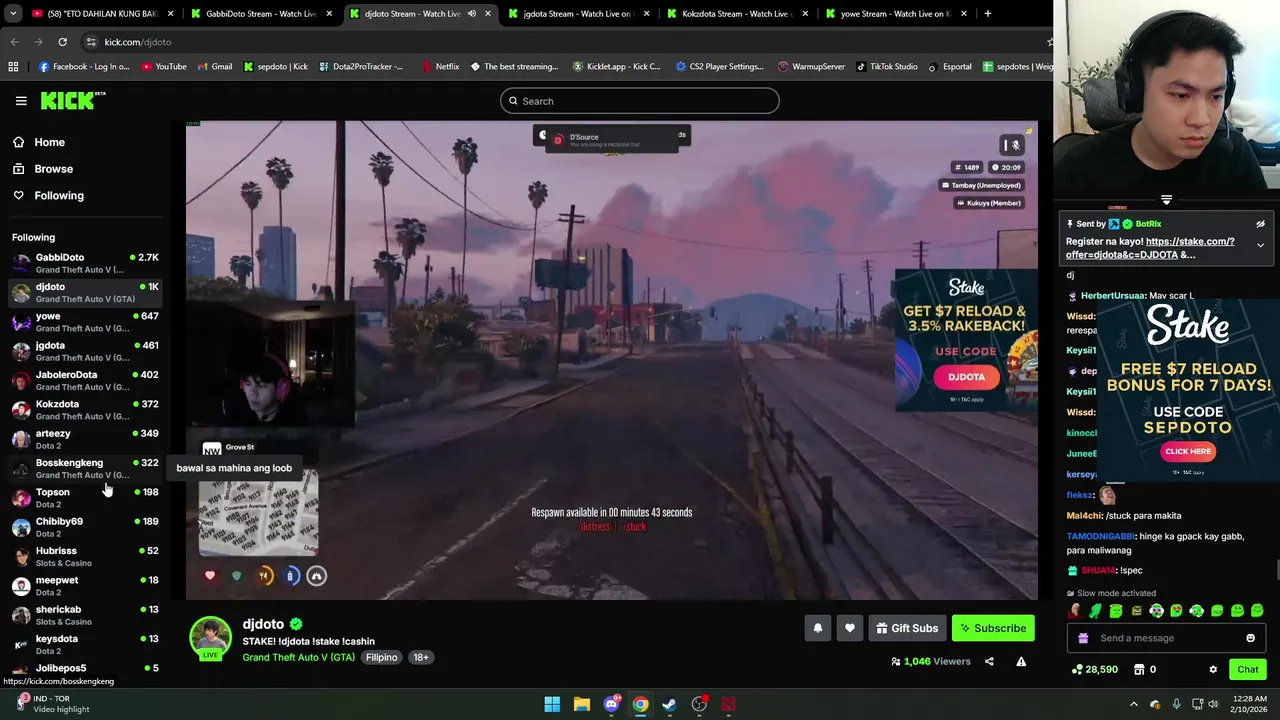Switch to the jgdota Stream tab
The image size is (1280, 720).
coord(577,14)
